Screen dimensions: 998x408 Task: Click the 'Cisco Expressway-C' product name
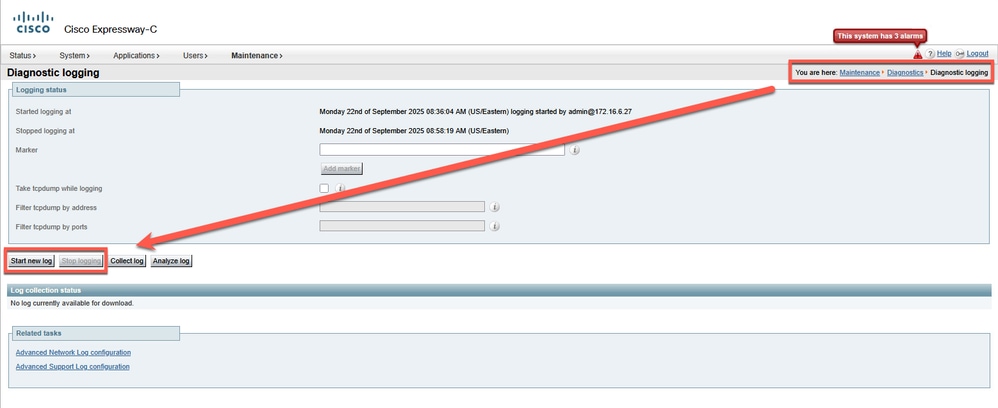tap(110, 29)
